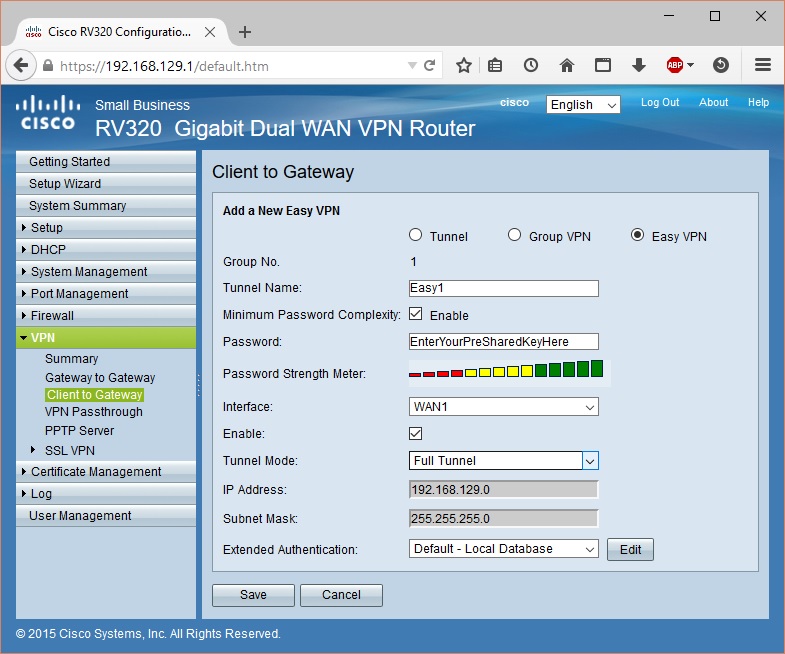This screenshot has width=785, height=654.
Task: Click the Save button
Action: pyautogui.click(x=253, y=595)
